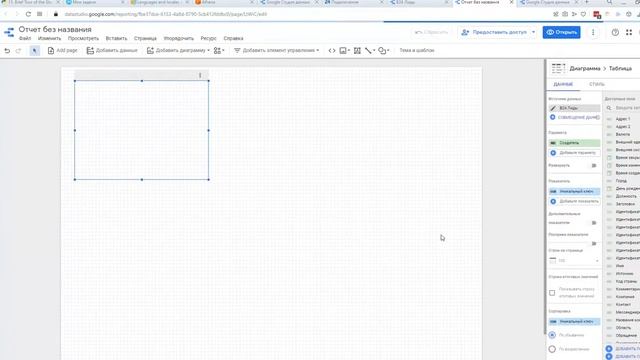Open the Ресурс menu
This screenshot has height=360, width=640.
tap(209, 38)
